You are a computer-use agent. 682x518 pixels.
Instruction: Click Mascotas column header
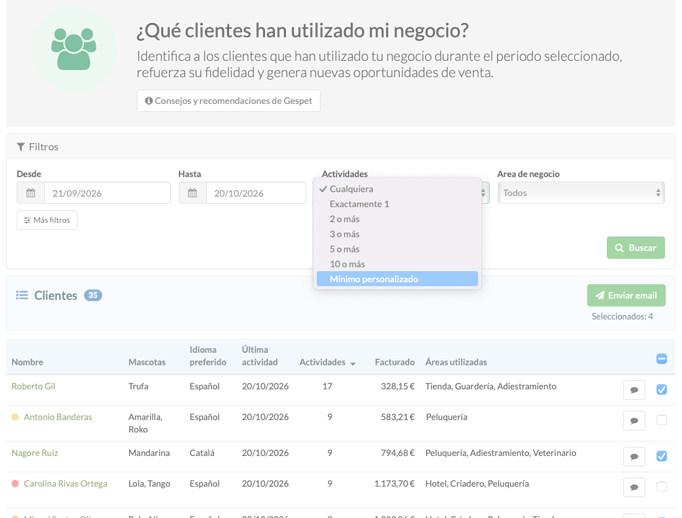[x=147, y=362]
